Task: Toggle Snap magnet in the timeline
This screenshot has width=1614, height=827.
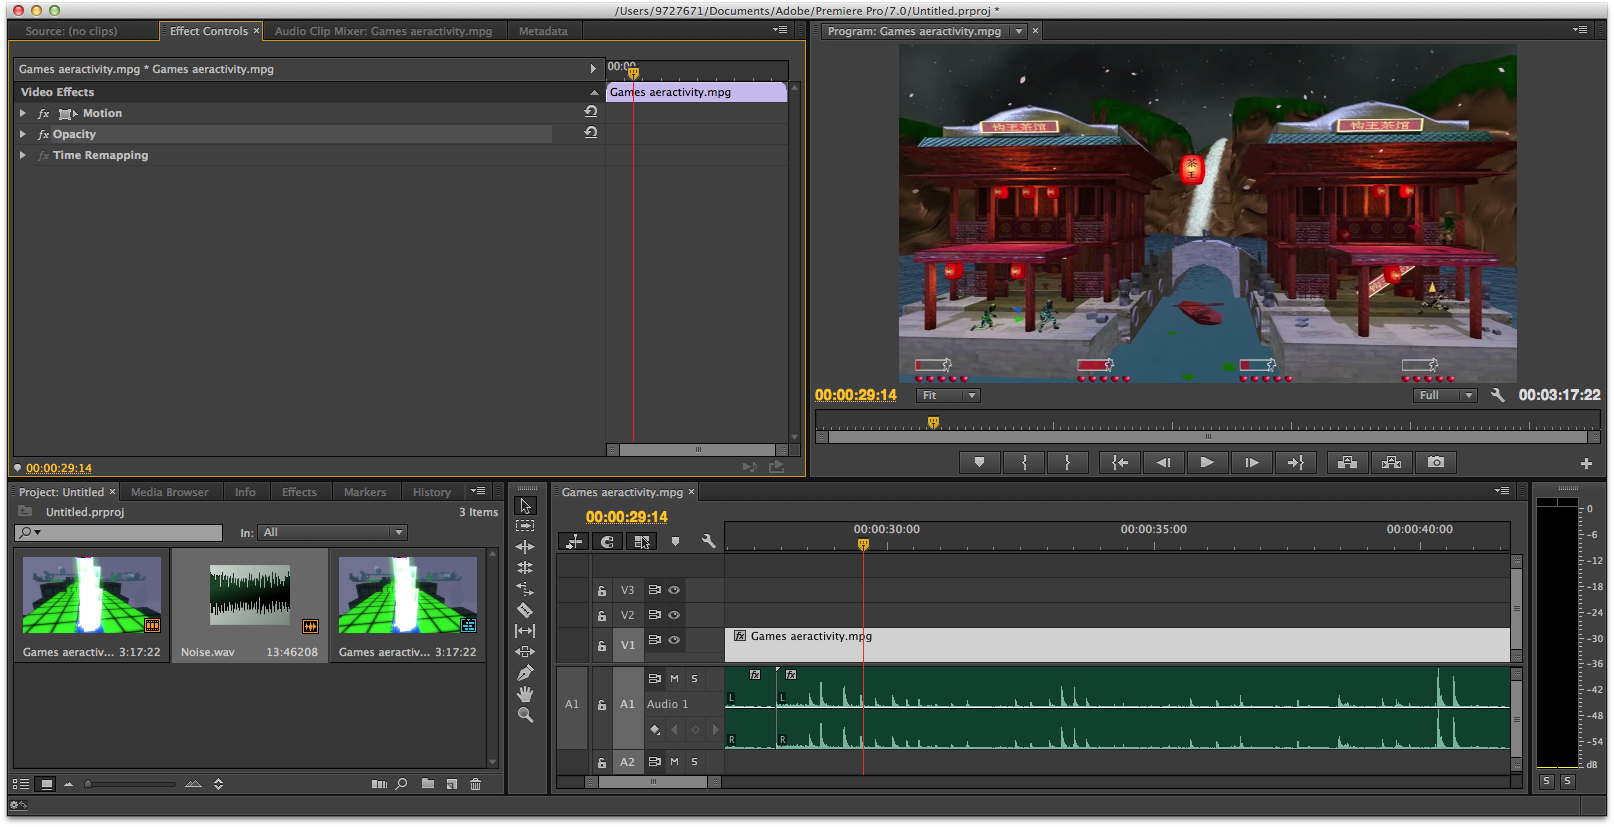Action: (607, 541)
